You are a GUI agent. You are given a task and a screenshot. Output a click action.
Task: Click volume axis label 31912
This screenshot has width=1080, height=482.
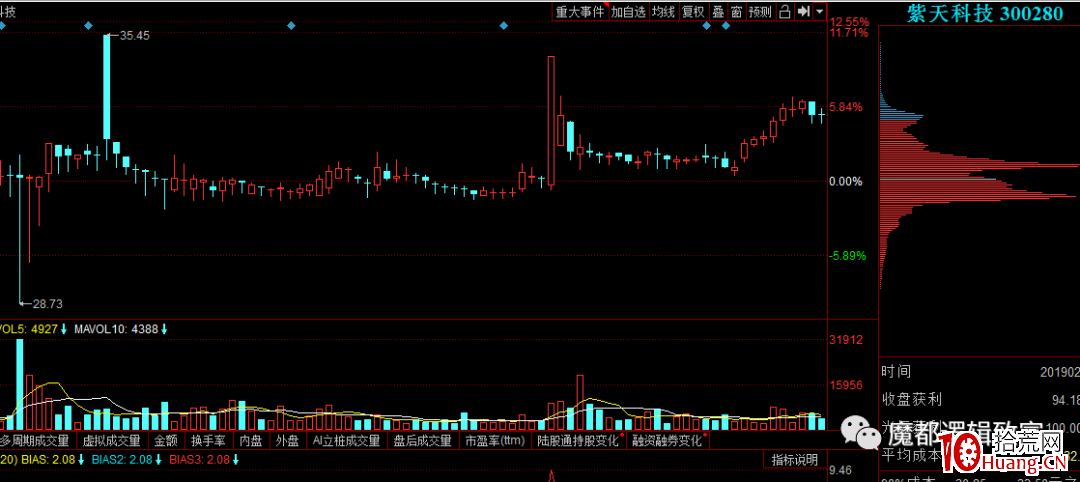click(x=846, y=339)
